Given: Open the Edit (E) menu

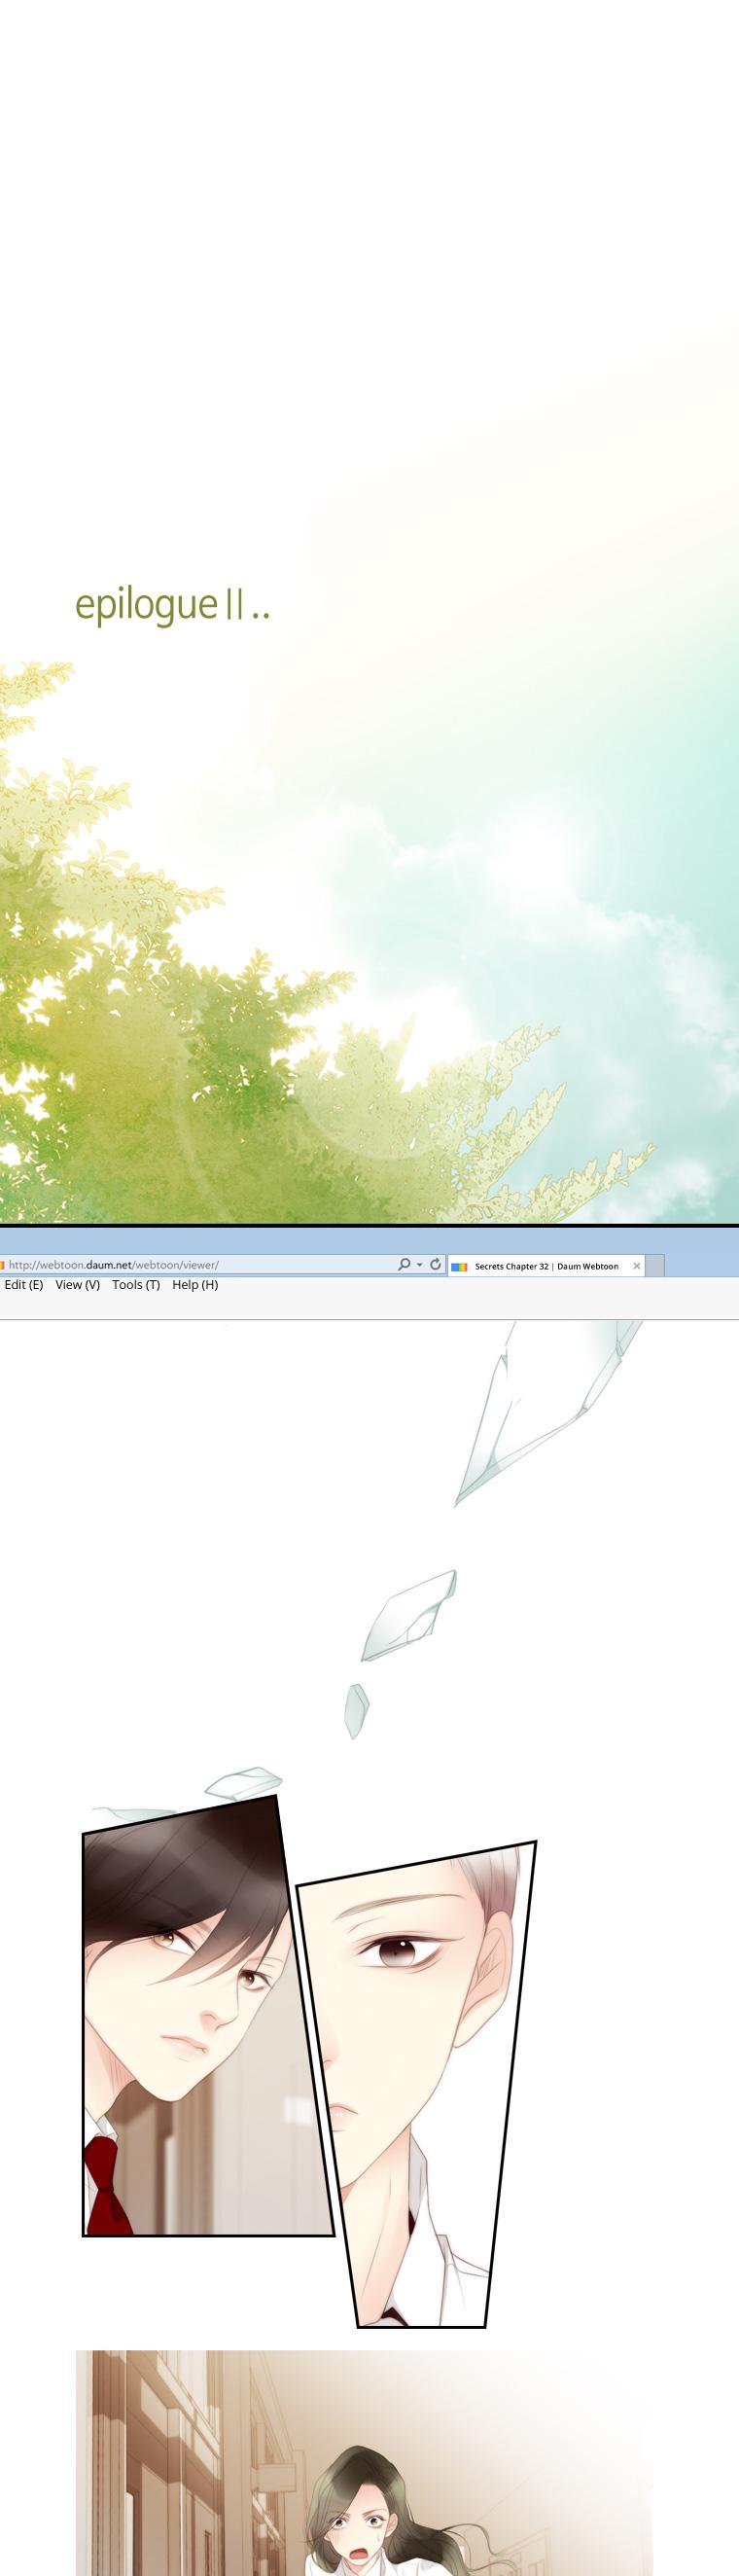Looking at the screenshot, I should point(24,1284).
